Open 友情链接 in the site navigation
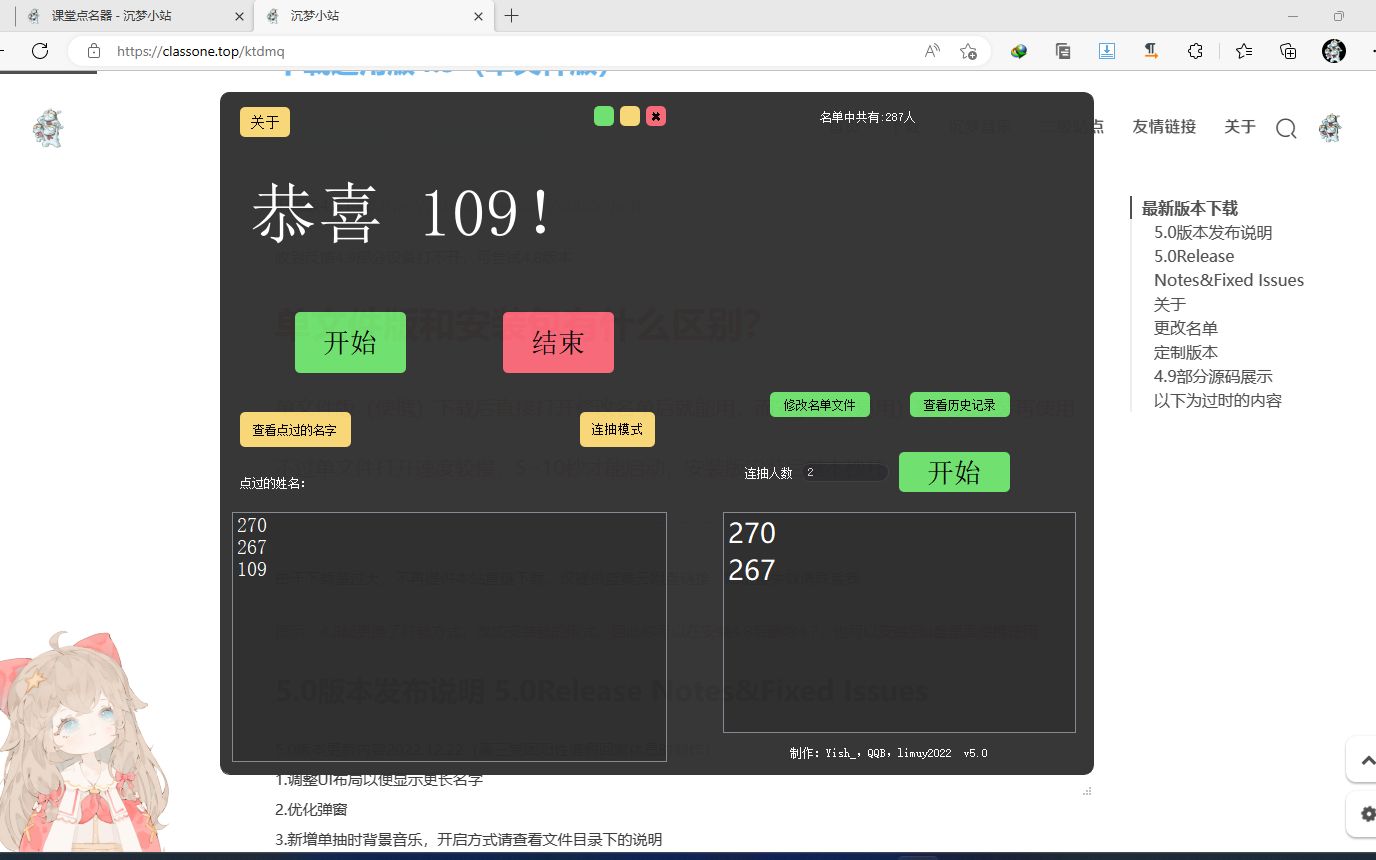This screenshot has height=860, width=1376. pyautogui.click(x=1164, y=127)
